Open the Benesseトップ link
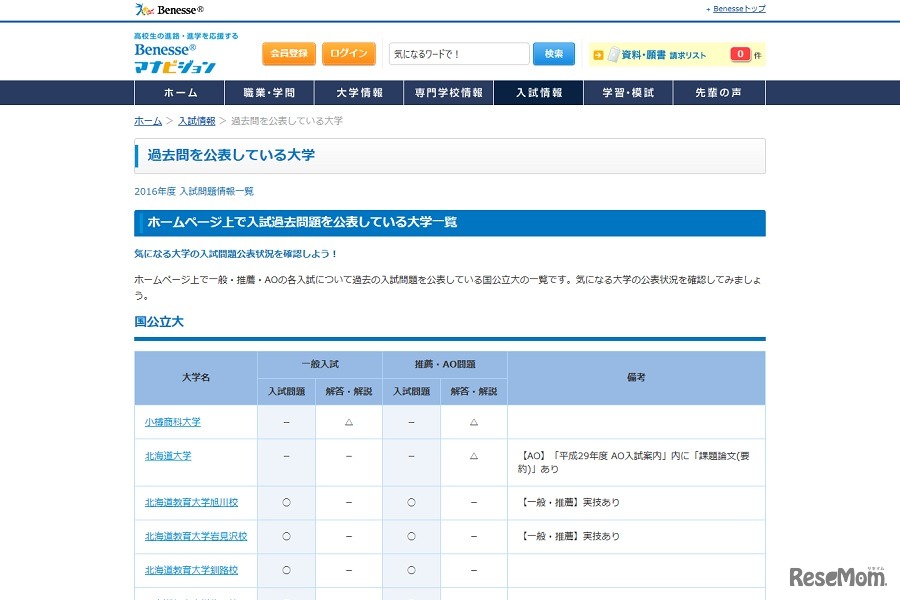This screenshot has width=900, height=600. click(x=739, y=9)
